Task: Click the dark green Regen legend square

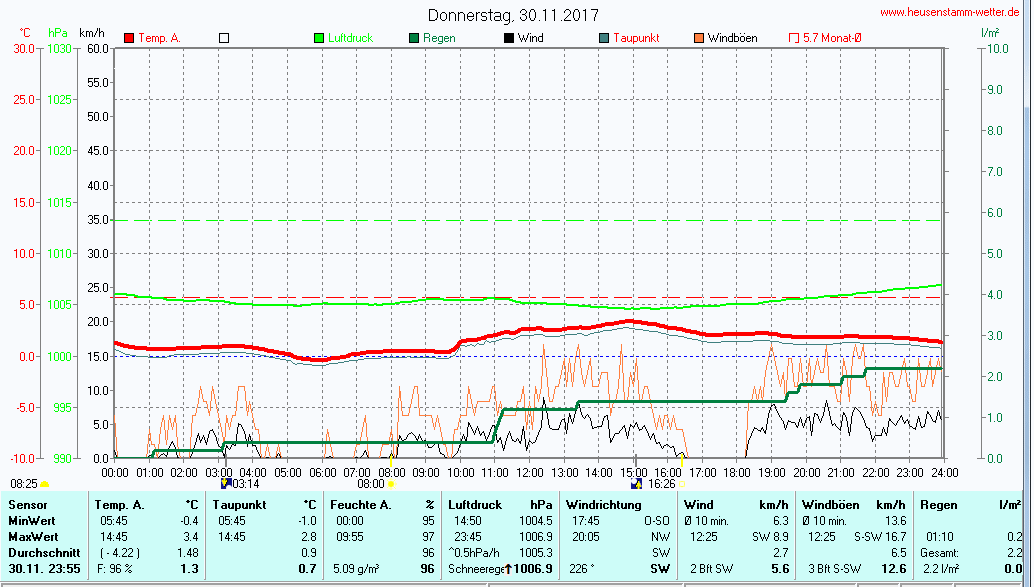Action: point(414,38)
